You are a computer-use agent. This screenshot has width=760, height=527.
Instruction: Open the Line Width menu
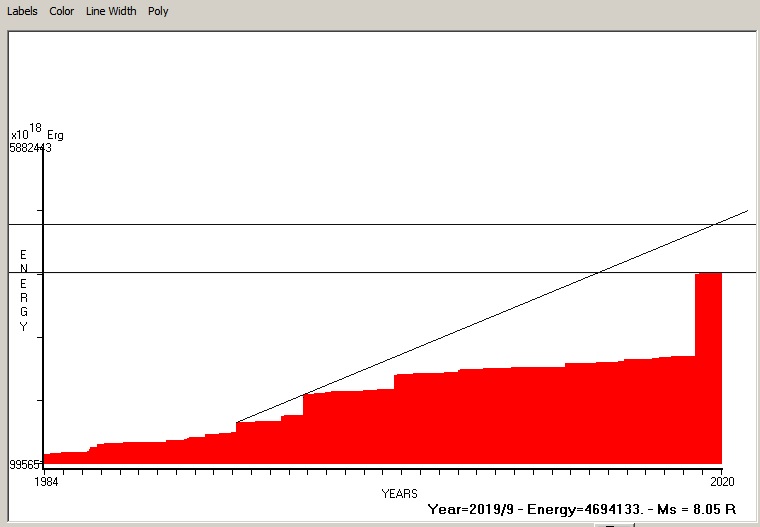(111, 11)
